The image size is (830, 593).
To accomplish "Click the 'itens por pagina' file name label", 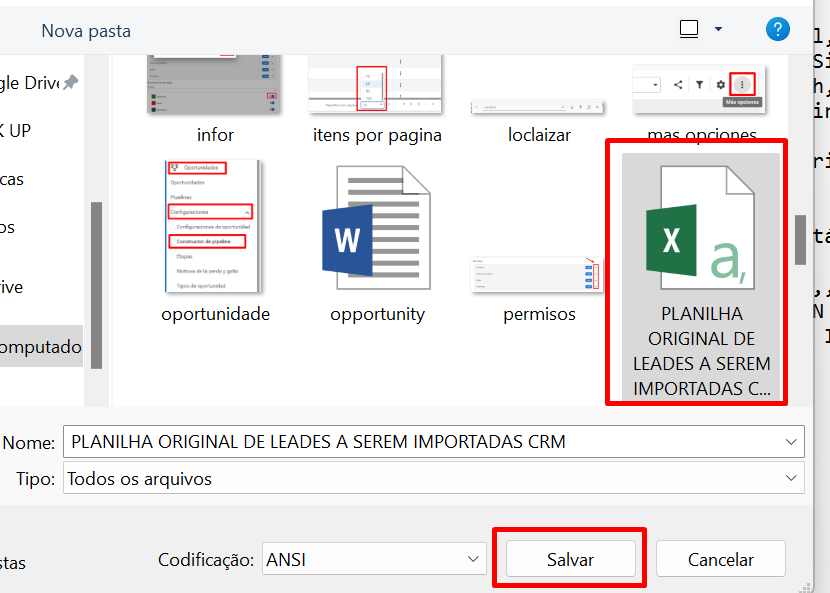I will tap(377, 135).
